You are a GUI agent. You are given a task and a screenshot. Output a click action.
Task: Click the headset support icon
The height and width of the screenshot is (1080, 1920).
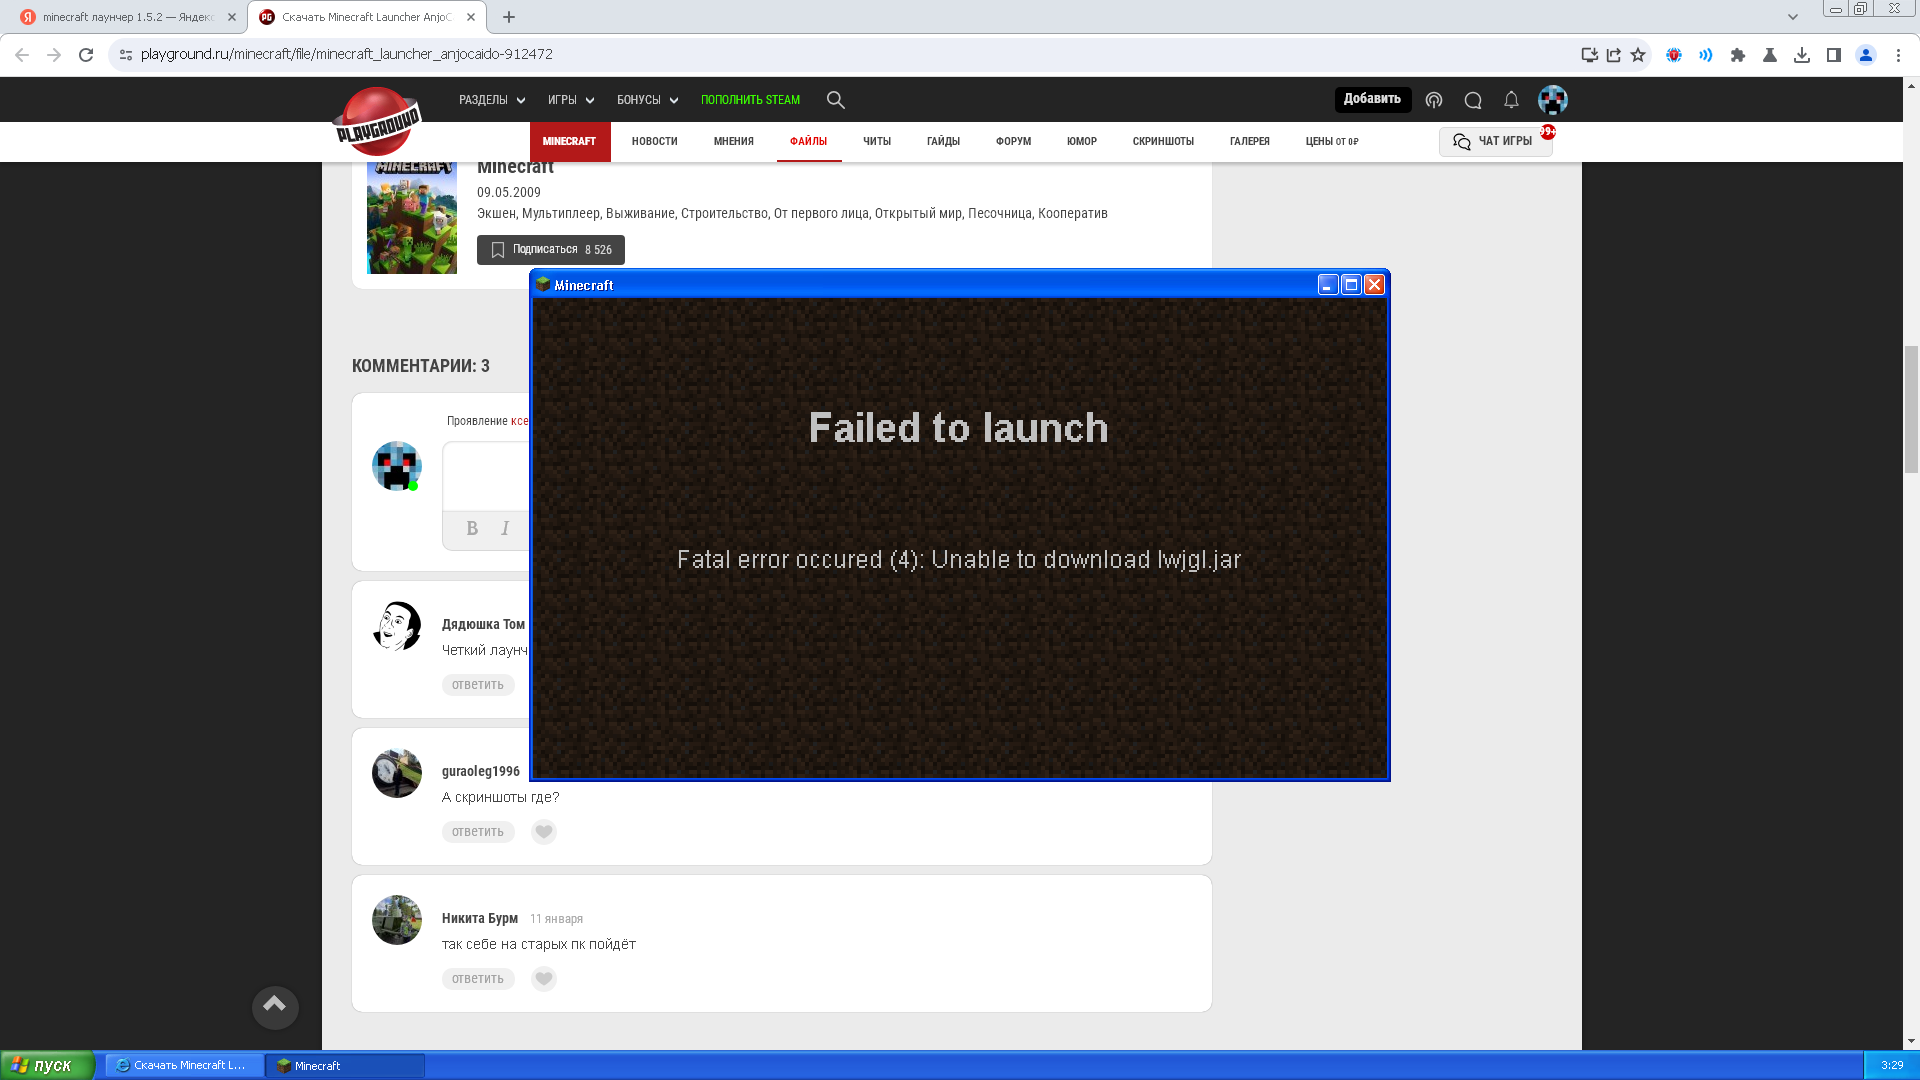coord(1434,100)
